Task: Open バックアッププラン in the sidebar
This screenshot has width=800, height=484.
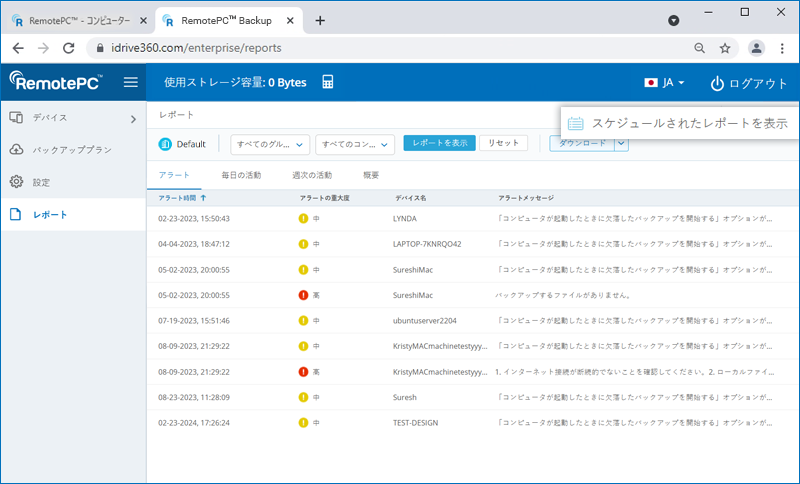Action: tap(73, 150)
